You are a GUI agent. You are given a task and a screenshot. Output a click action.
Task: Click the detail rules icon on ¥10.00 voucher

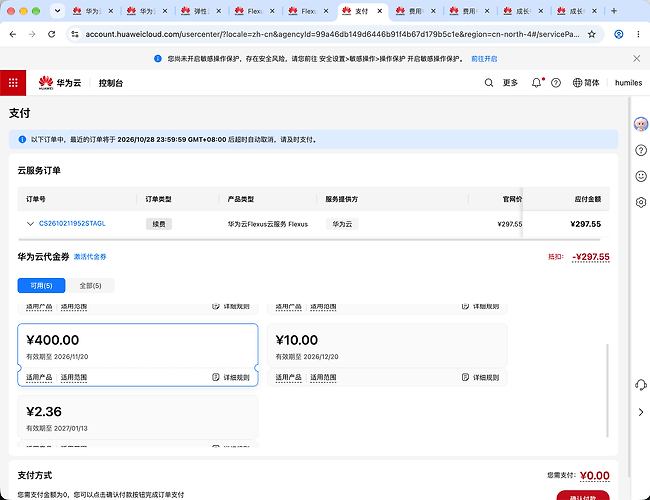[x=465, y=377]
